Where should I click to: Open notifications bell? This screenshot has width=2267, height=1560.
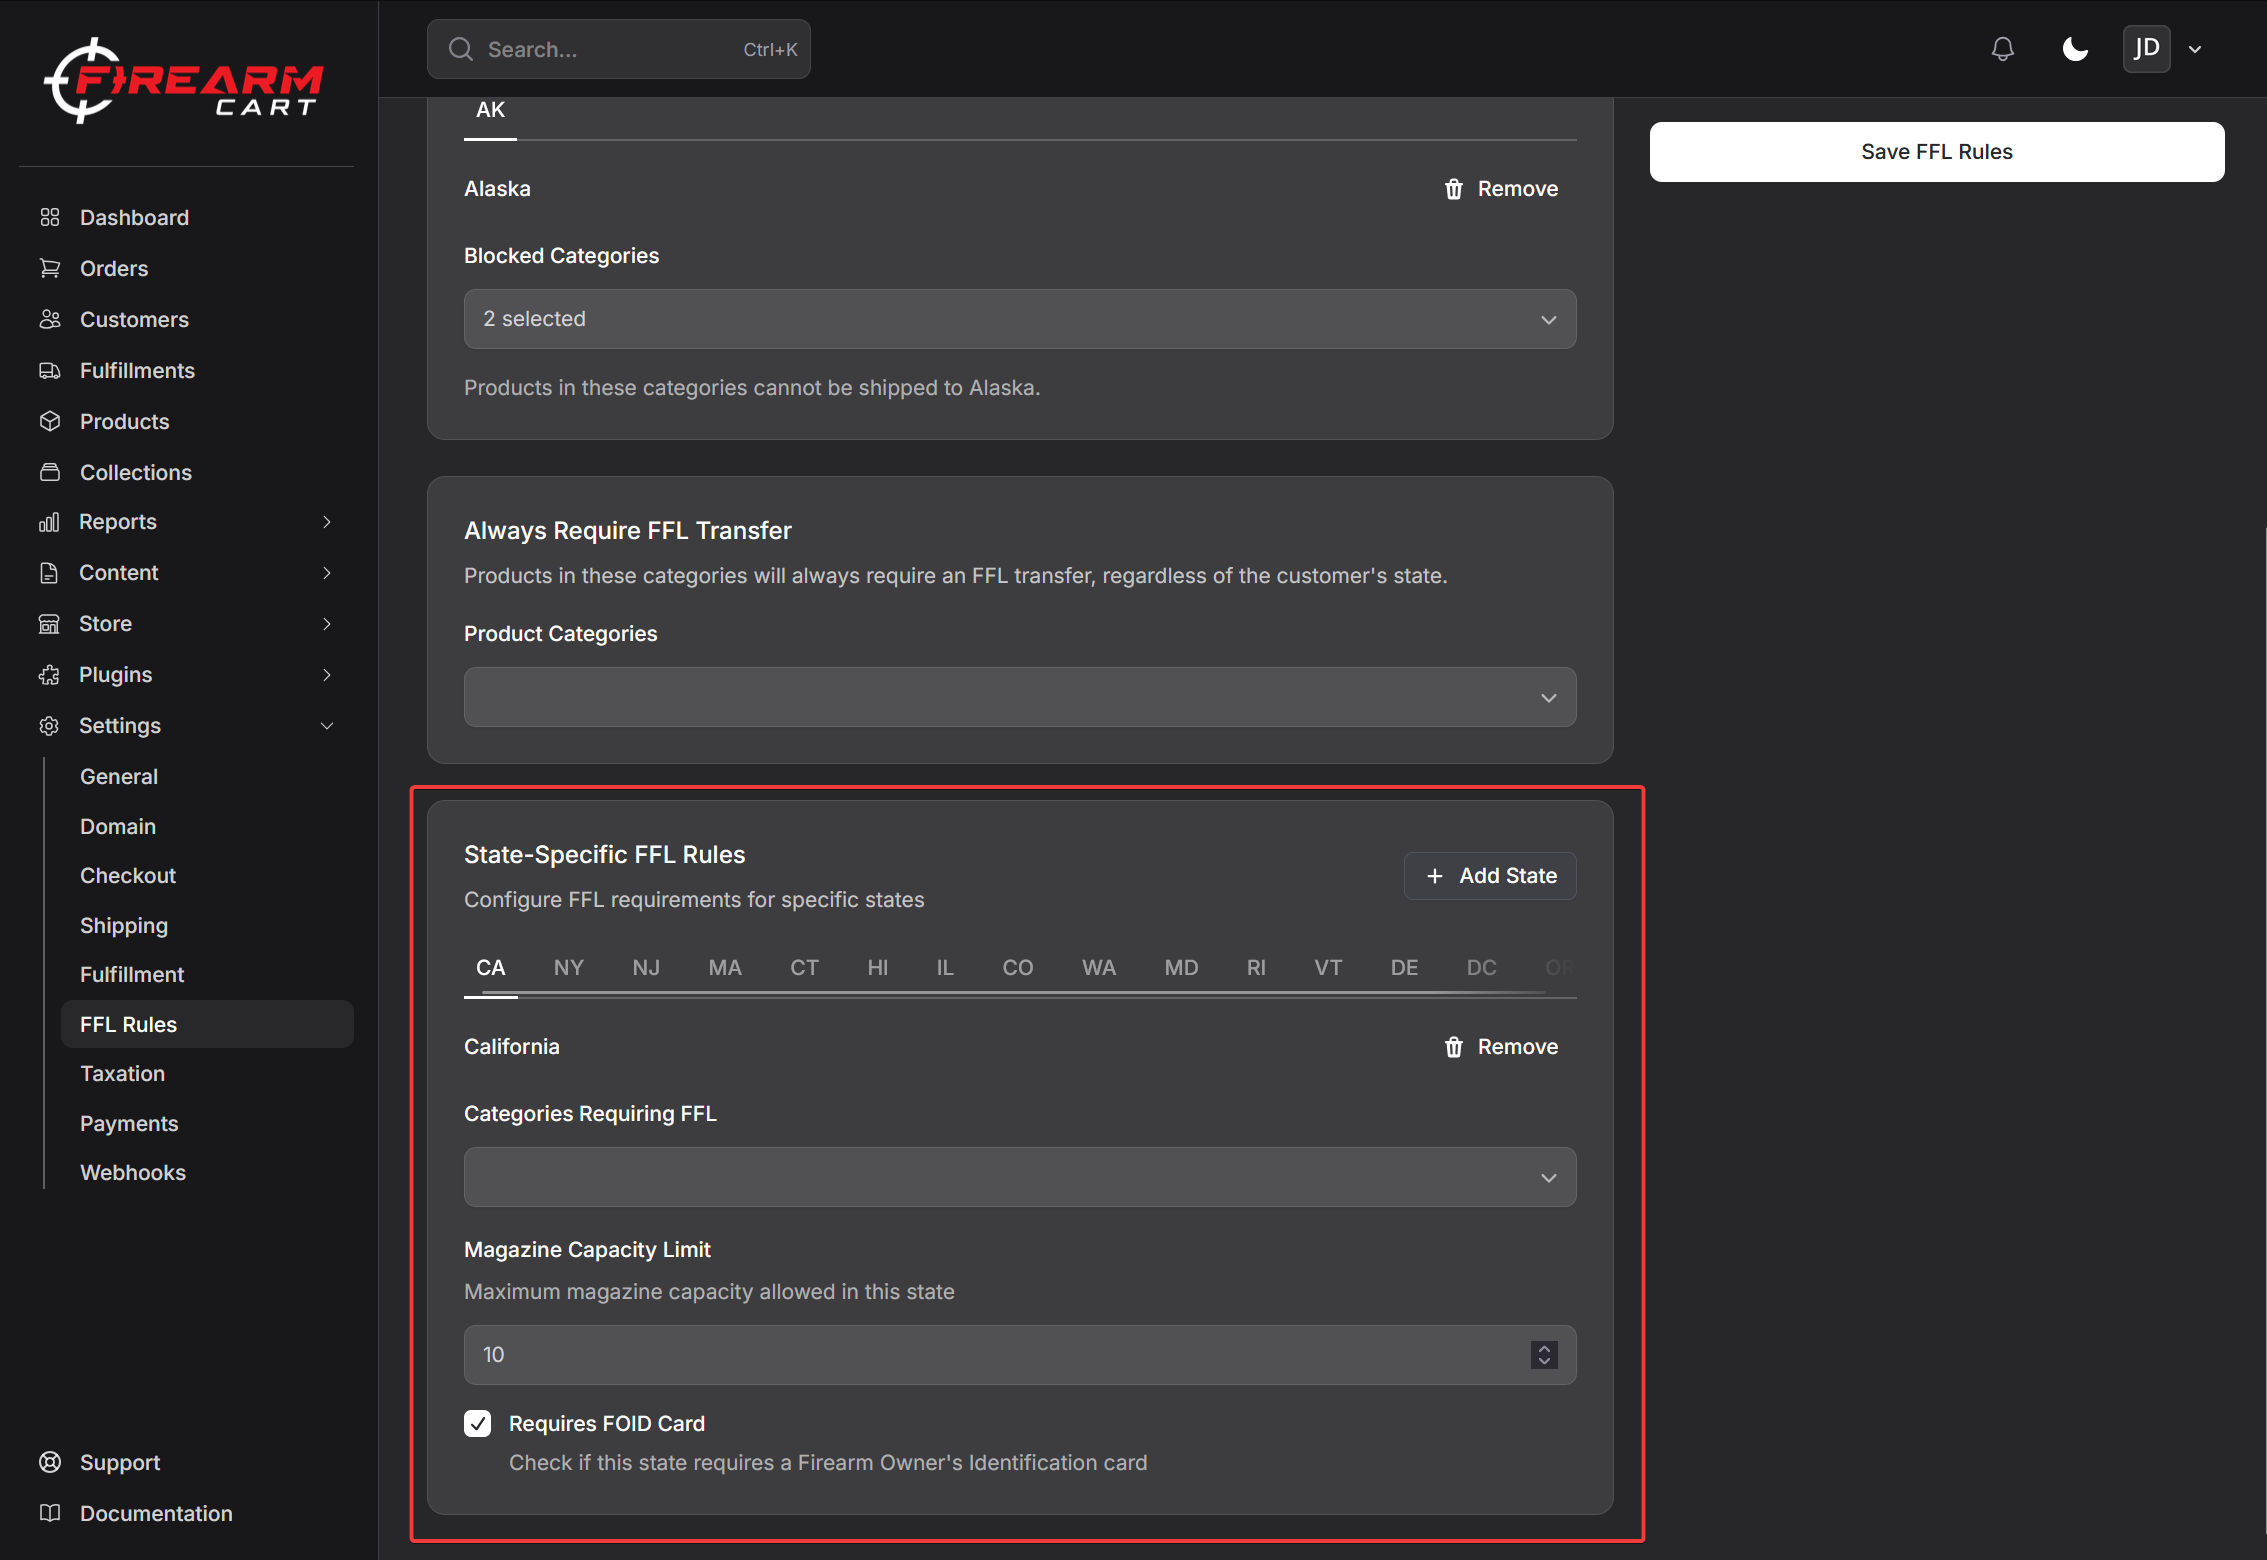point(2002,49)
